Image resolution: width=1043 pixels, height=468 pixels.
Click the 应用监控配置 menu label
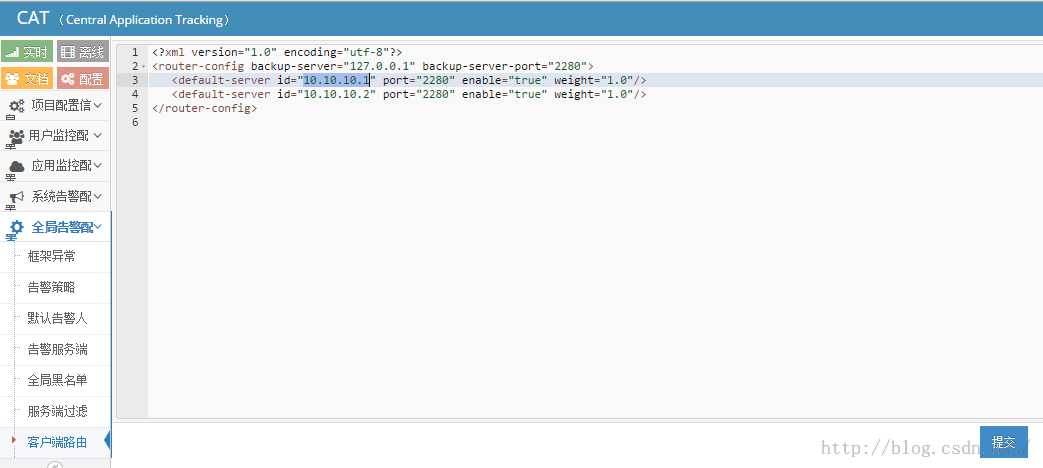click(61, 166)
